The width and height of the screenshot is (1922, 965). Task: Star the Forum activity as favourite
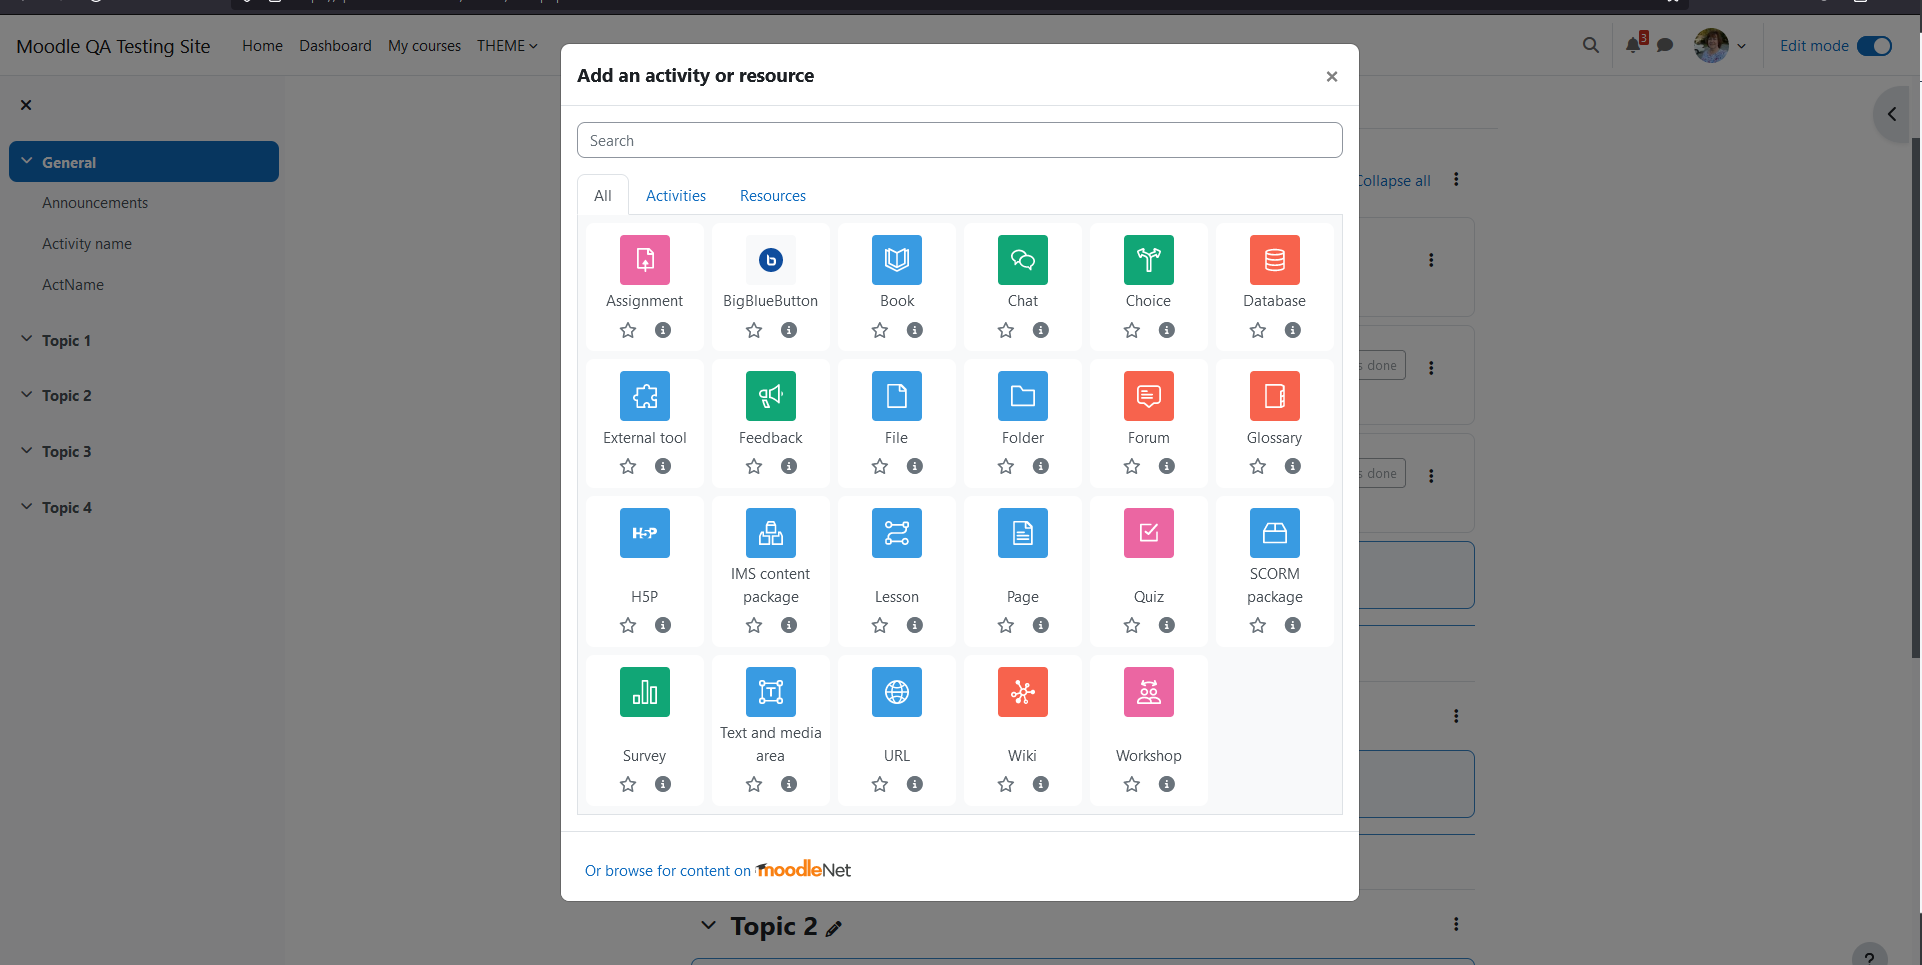(1132, 466)
